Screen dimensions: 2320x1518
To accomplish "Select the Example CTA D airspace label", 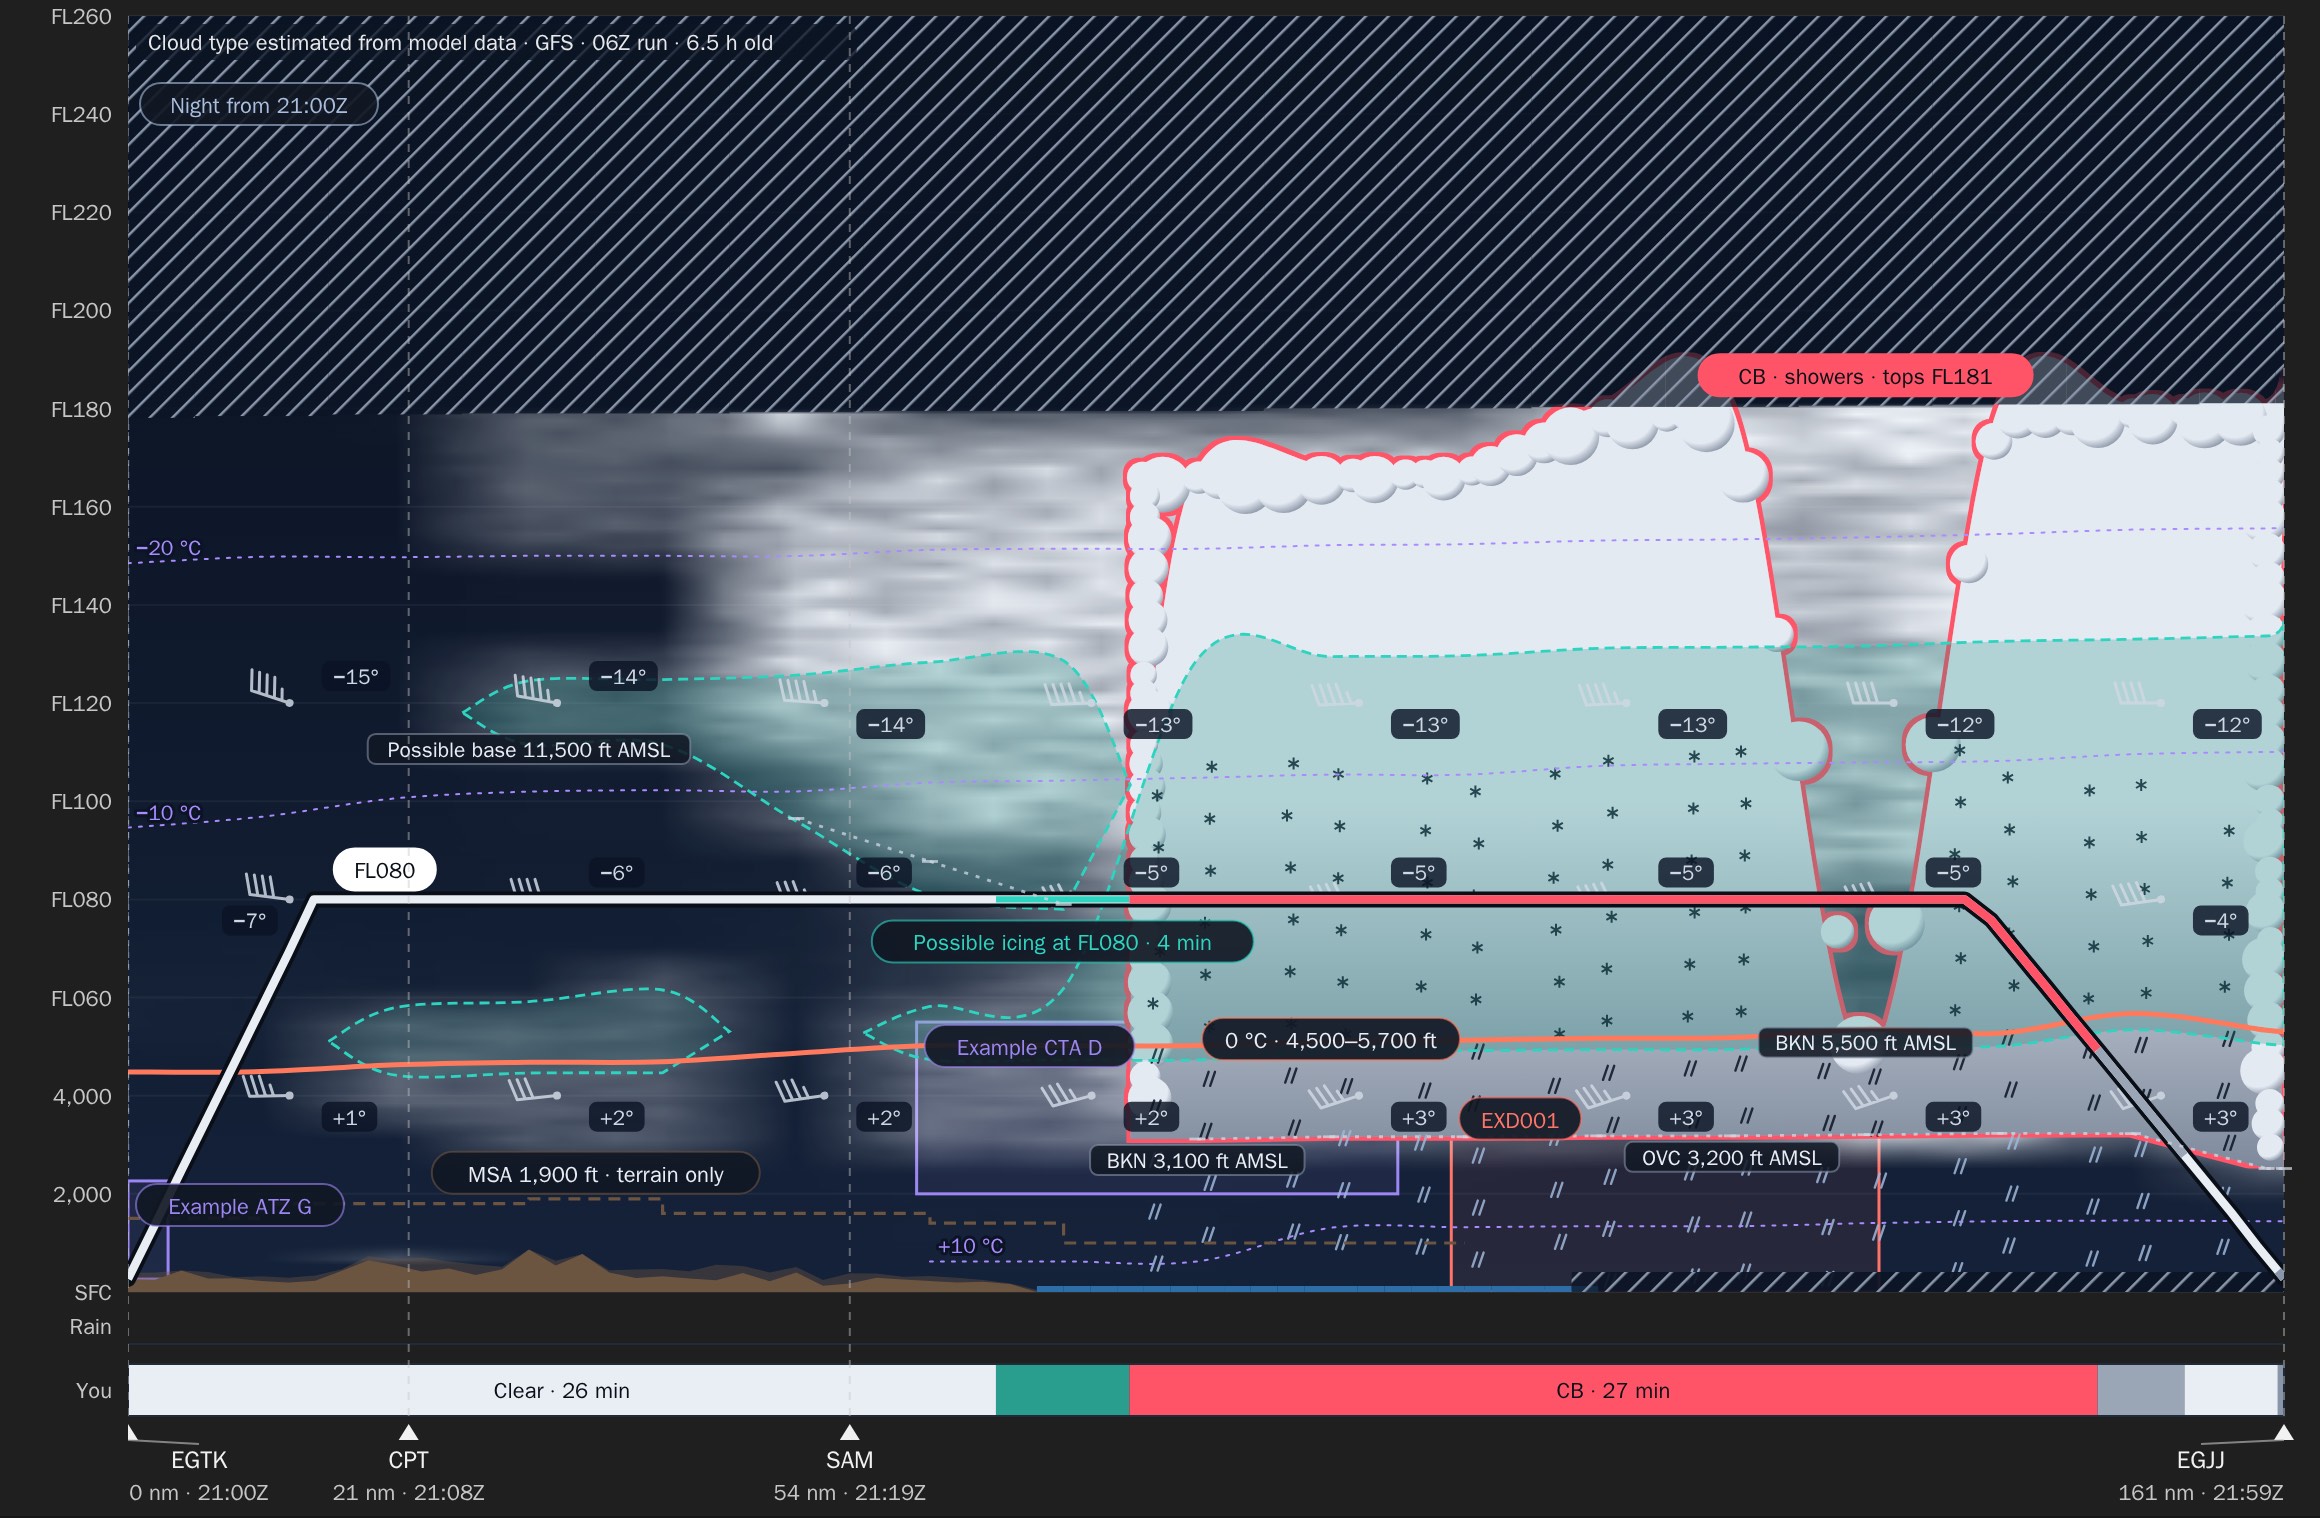I will coord(1029,1047).
